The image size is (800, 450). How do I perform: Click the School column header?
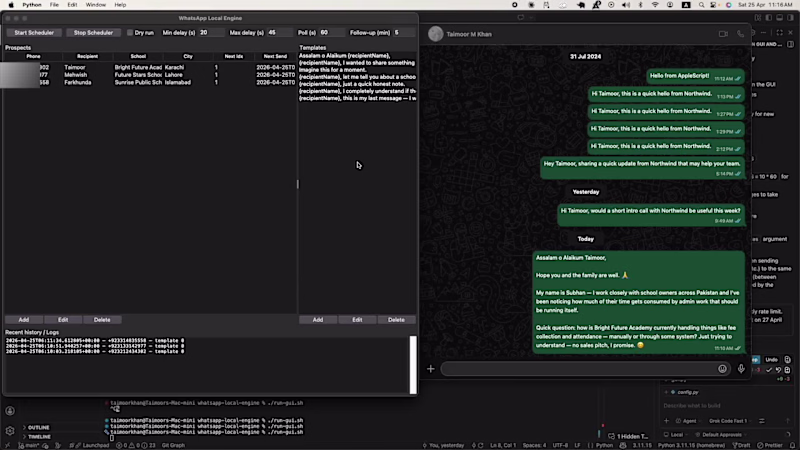pos(138,57)
